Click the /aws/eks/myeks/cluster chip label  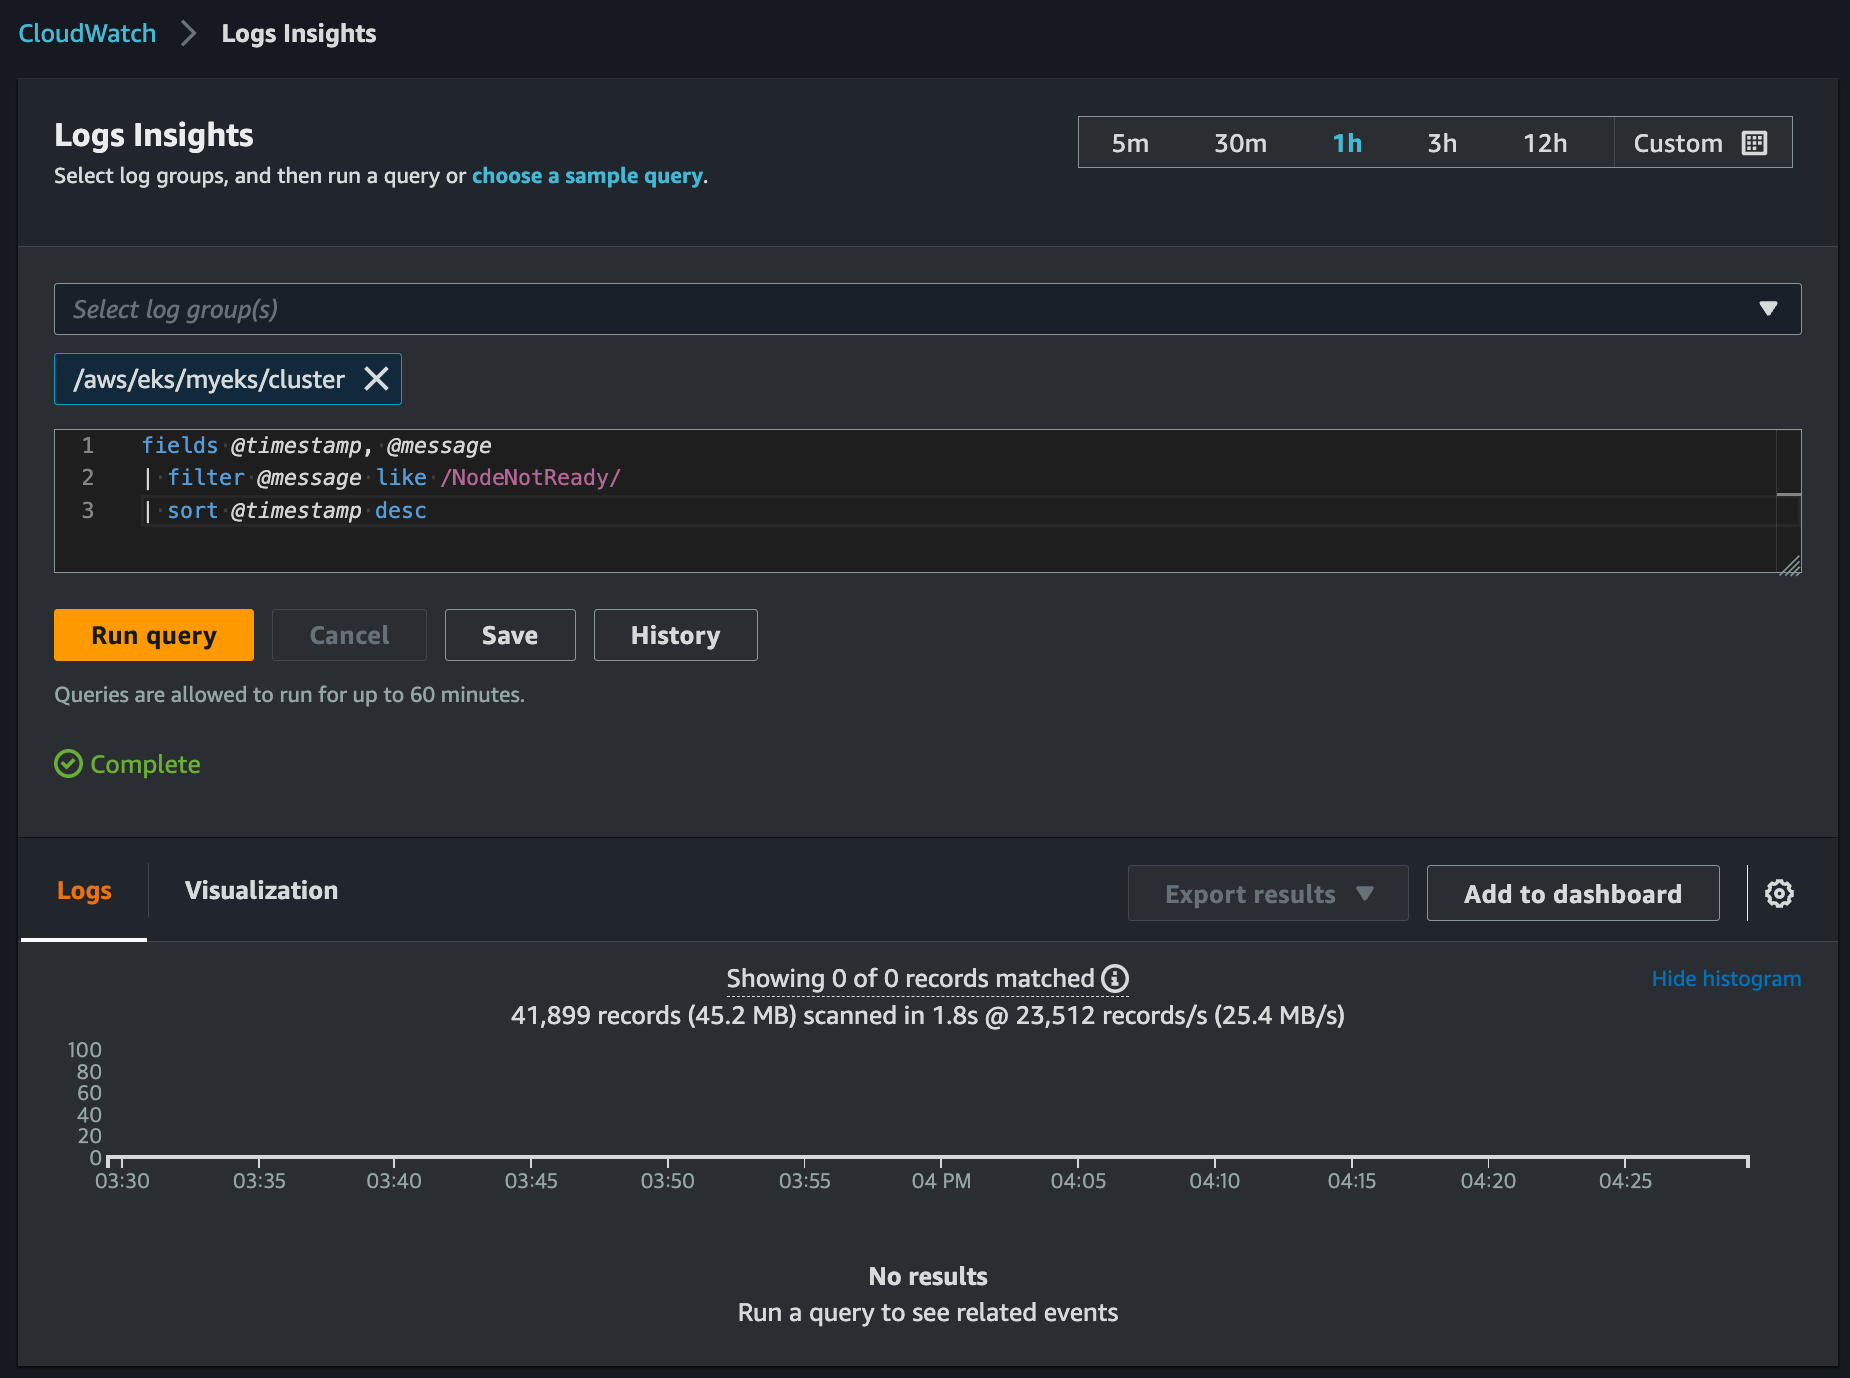pos(209,379)
